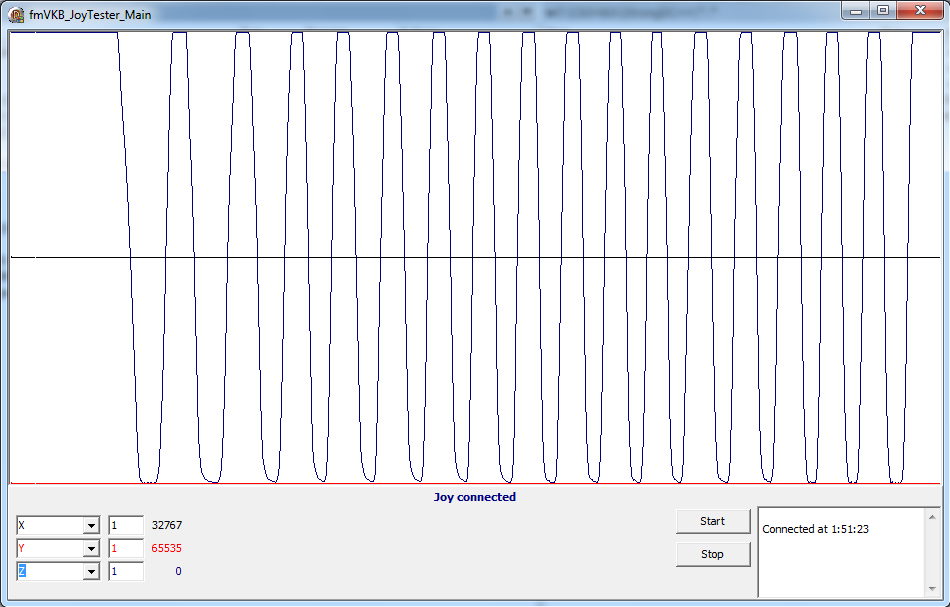This screenshot has height=607, width=950.
Task: Maximize the JoyTester window
Action: (x=883, y=10)
